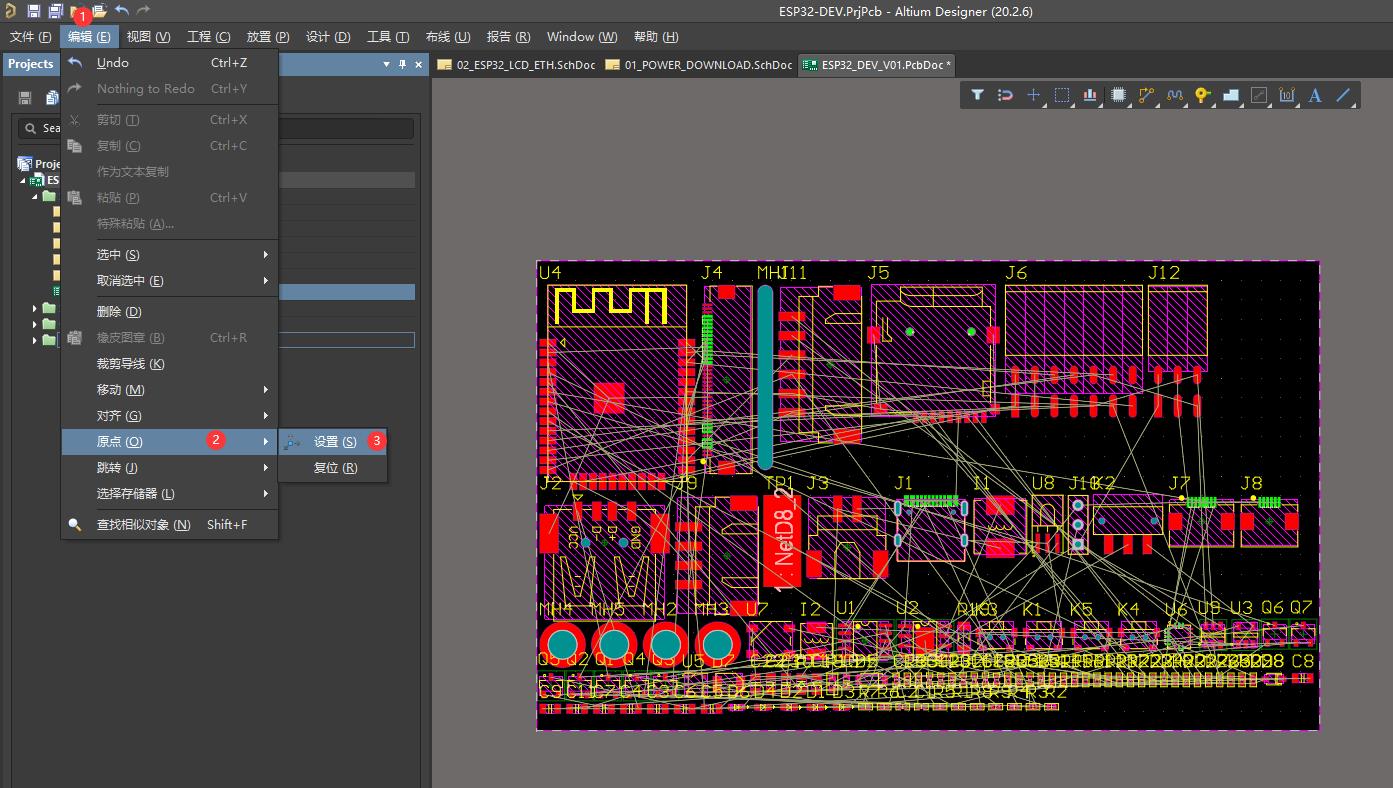Image resolution: width=1393 pixels, height=788 pixels.
Task: Expand the 选择存储器 (L) submenu
Action: [x=170, y=493]
